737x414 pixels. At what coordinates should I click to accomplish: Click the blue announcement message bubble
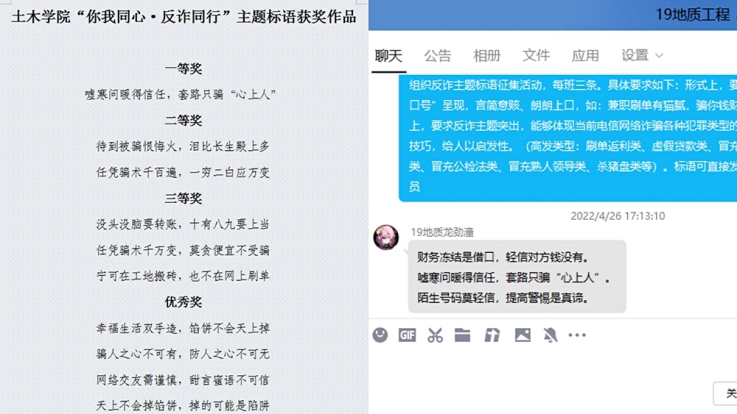(568, 137)
